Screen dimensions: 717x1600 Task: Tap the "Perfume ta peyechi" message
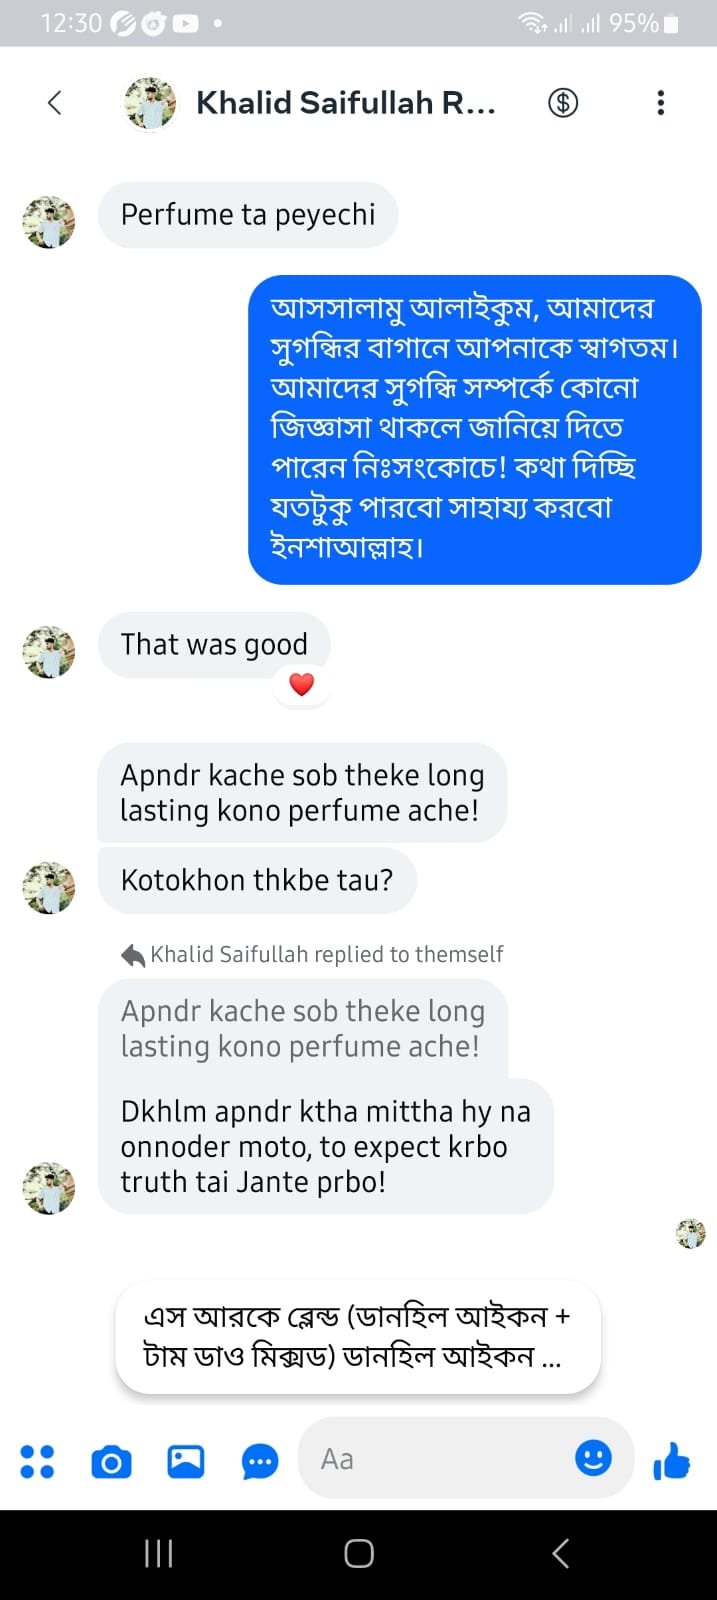248,215
